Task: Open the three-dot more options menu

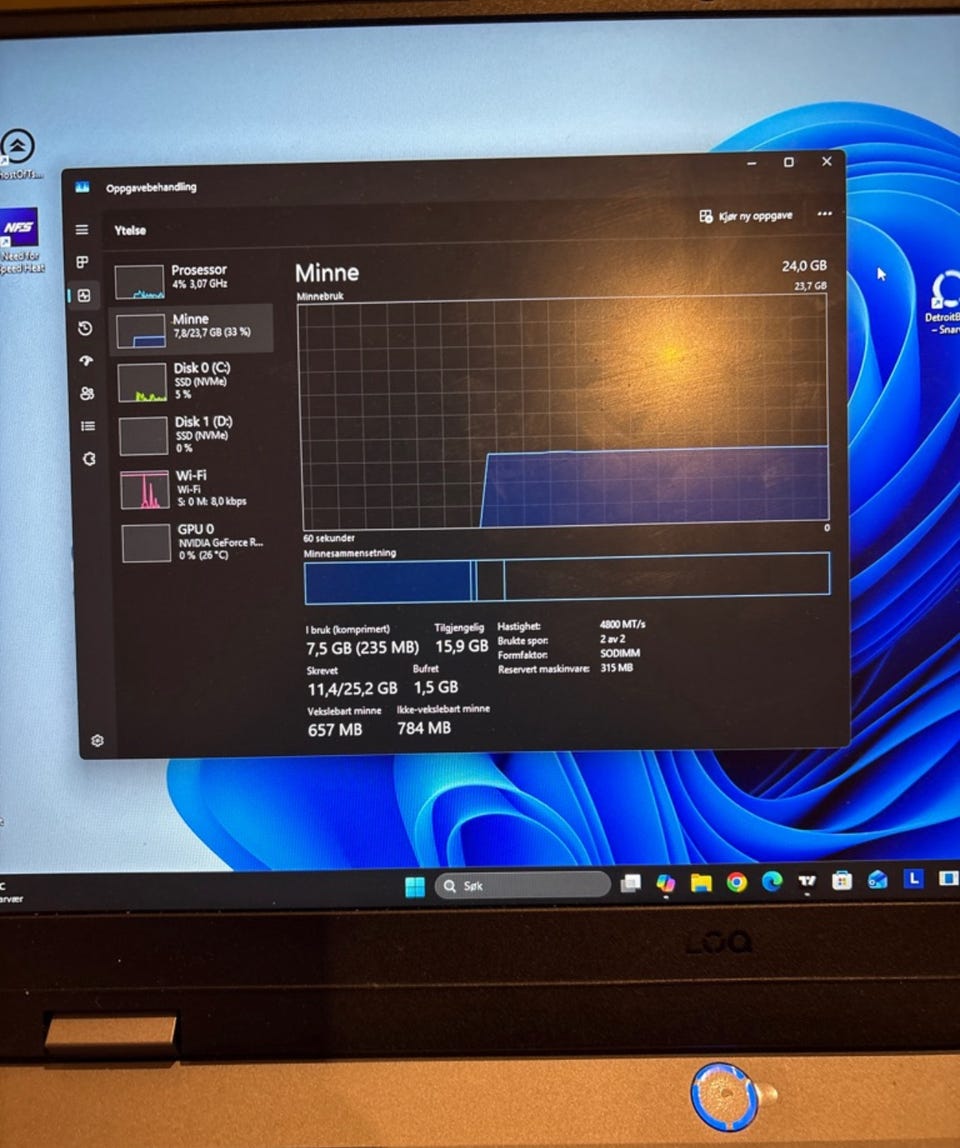Action: (x=825, y=214)
